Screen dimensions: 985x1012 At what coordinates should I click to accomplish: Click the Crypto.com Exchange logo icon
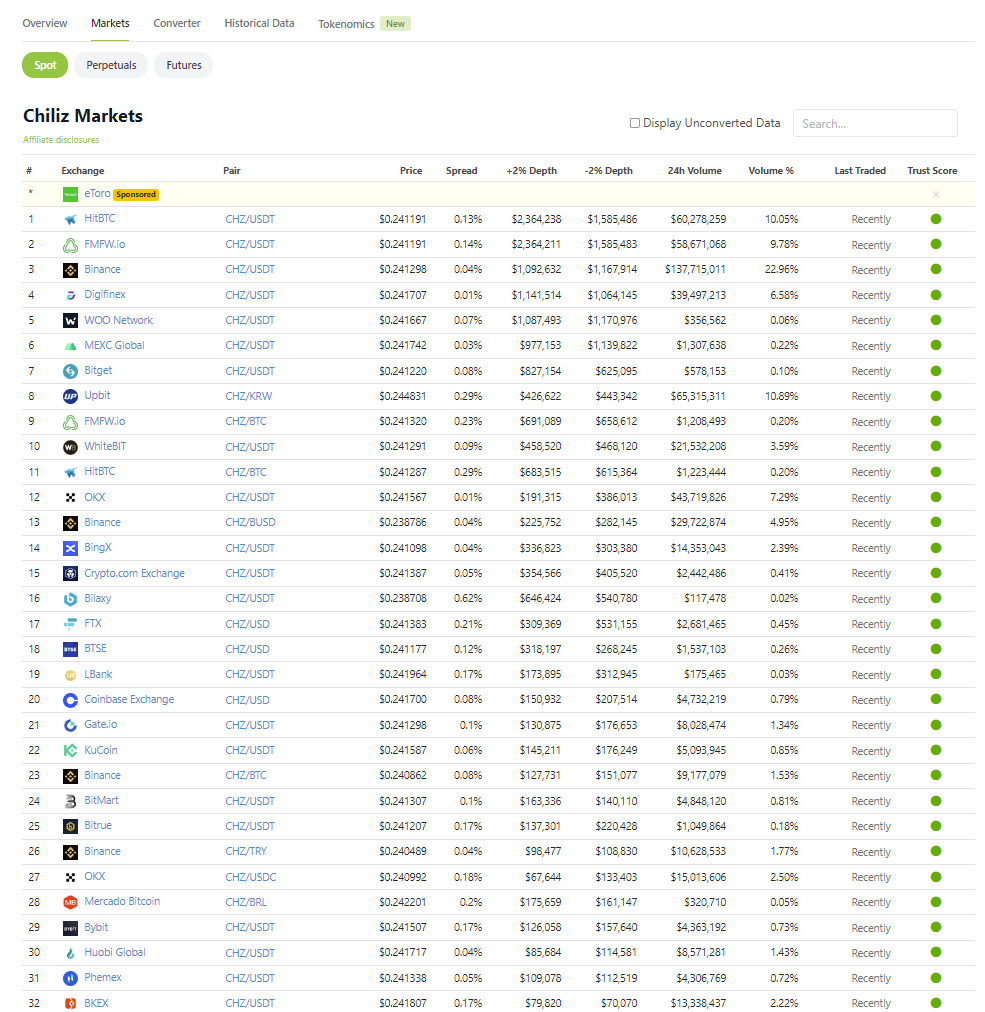[x=70, y=573]
